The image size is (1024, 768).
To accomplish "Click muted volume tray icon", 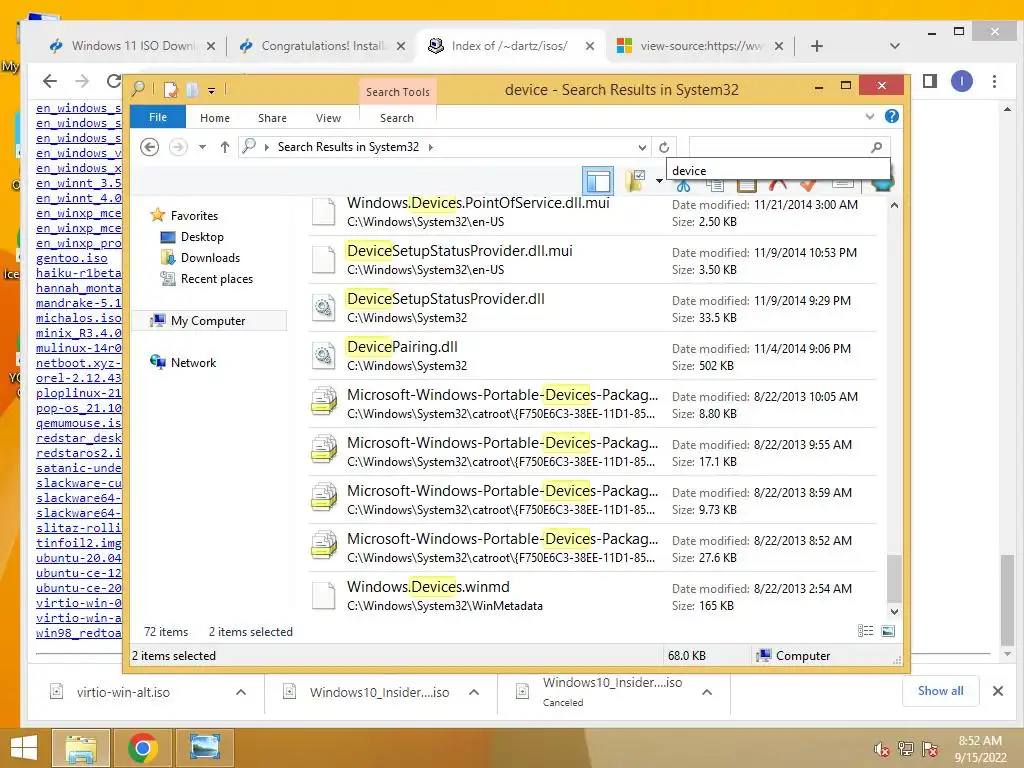I will (x=882, y=749).
